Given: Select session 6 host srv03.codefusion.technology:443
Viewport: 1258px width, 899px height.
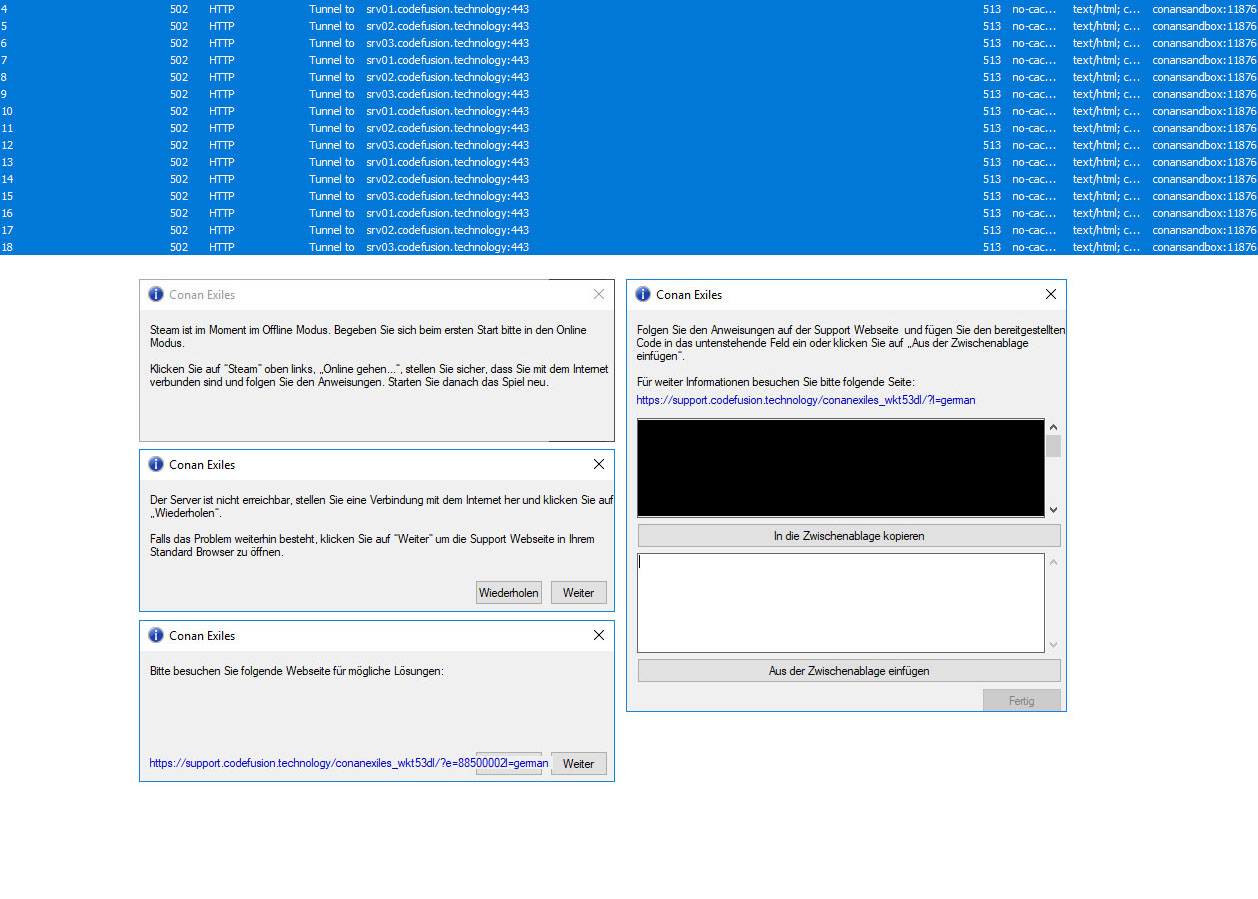Looking at the screenshot, I should [448, 43].
